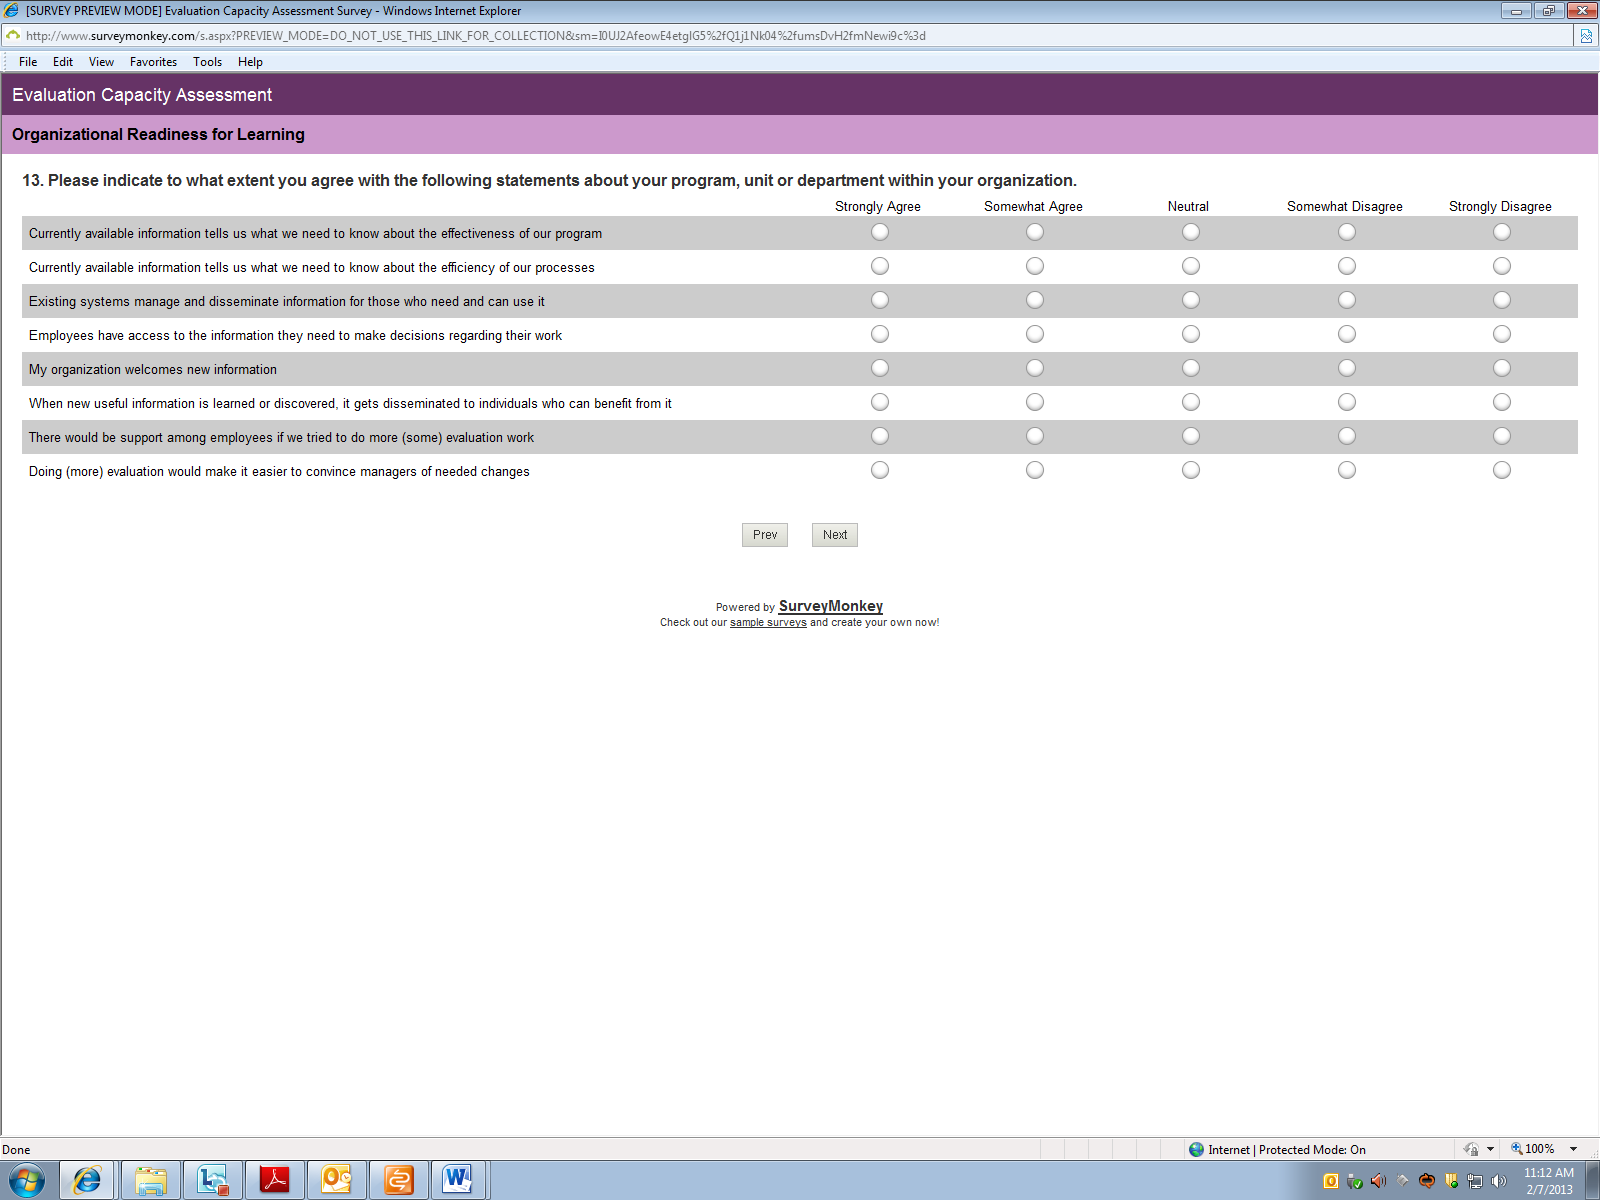Open the Help menu
1600x1200 pixels.
[x=250, y=62]
